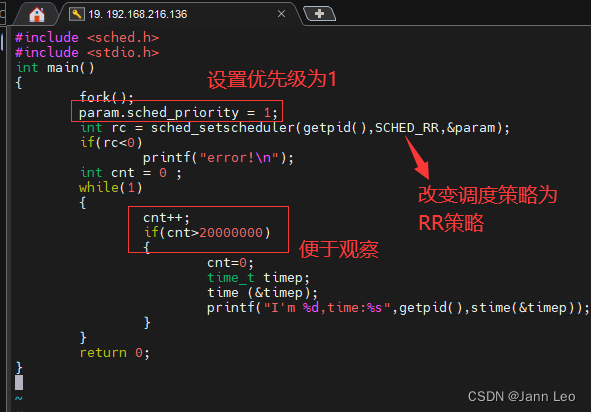Click the terminal cursor block below code

(x=19, y=383)
